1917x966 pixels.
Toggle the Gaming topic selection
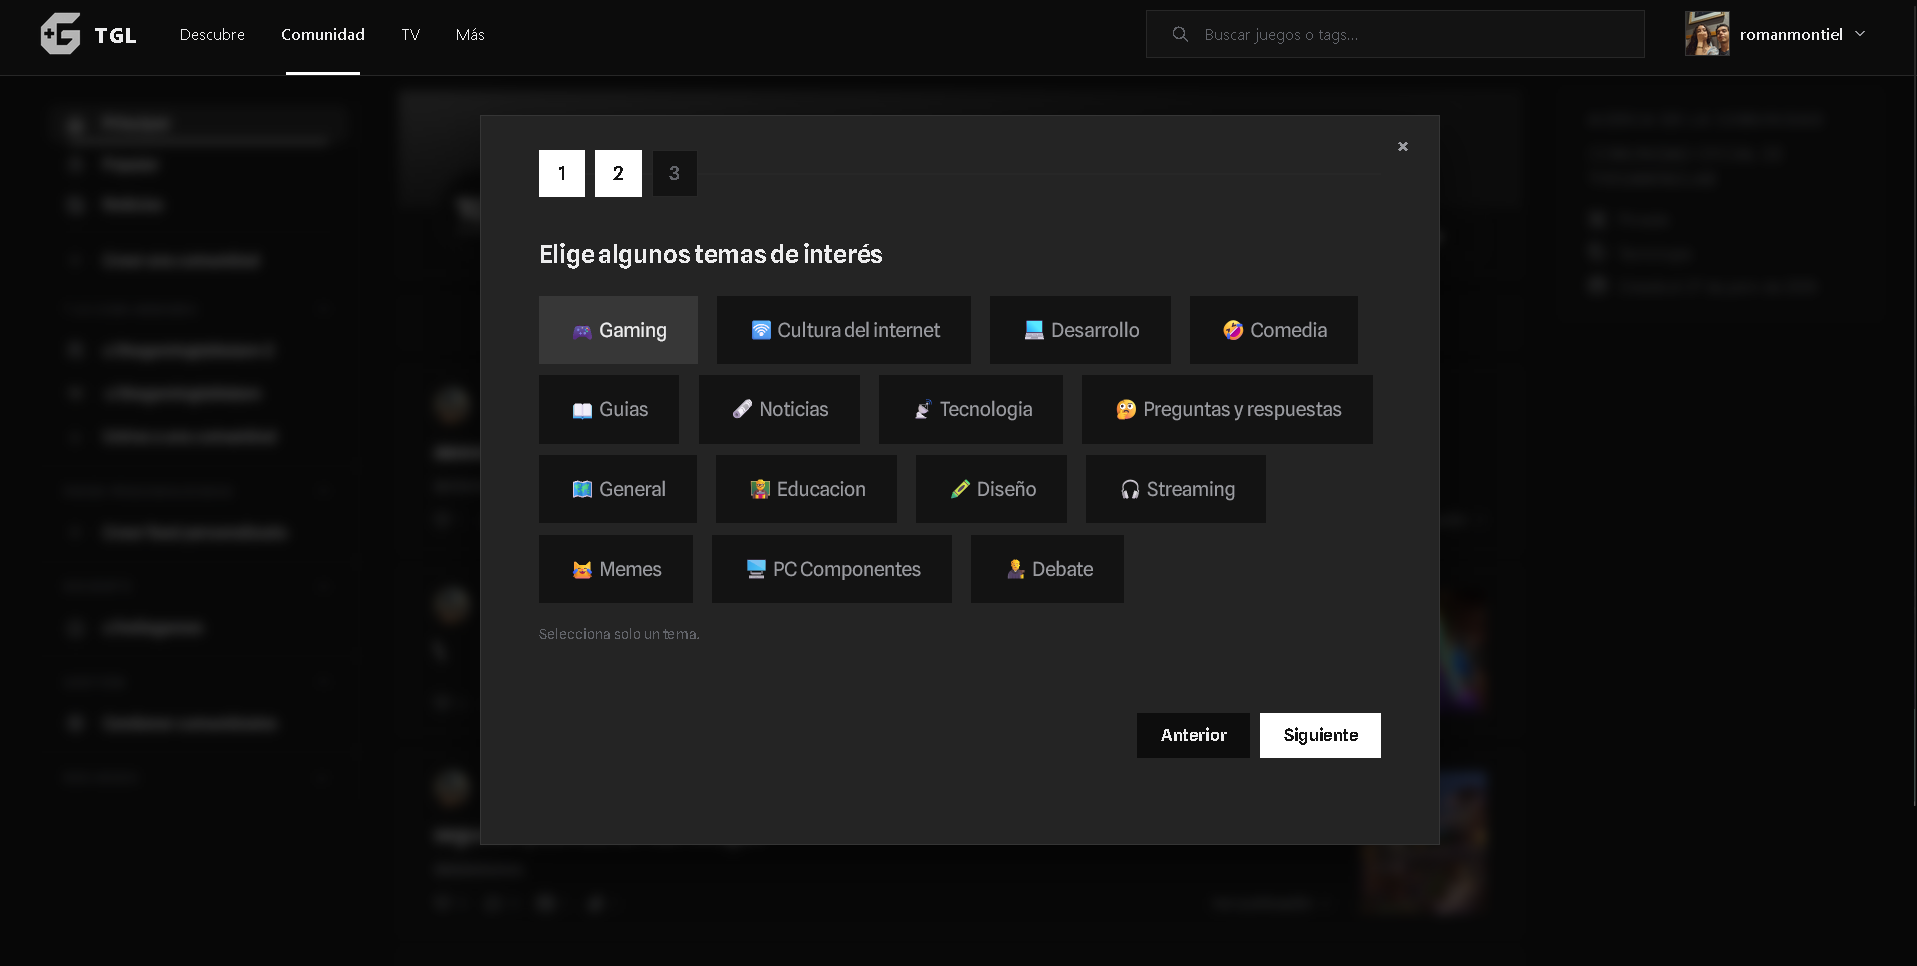click(x=618, y=330)
